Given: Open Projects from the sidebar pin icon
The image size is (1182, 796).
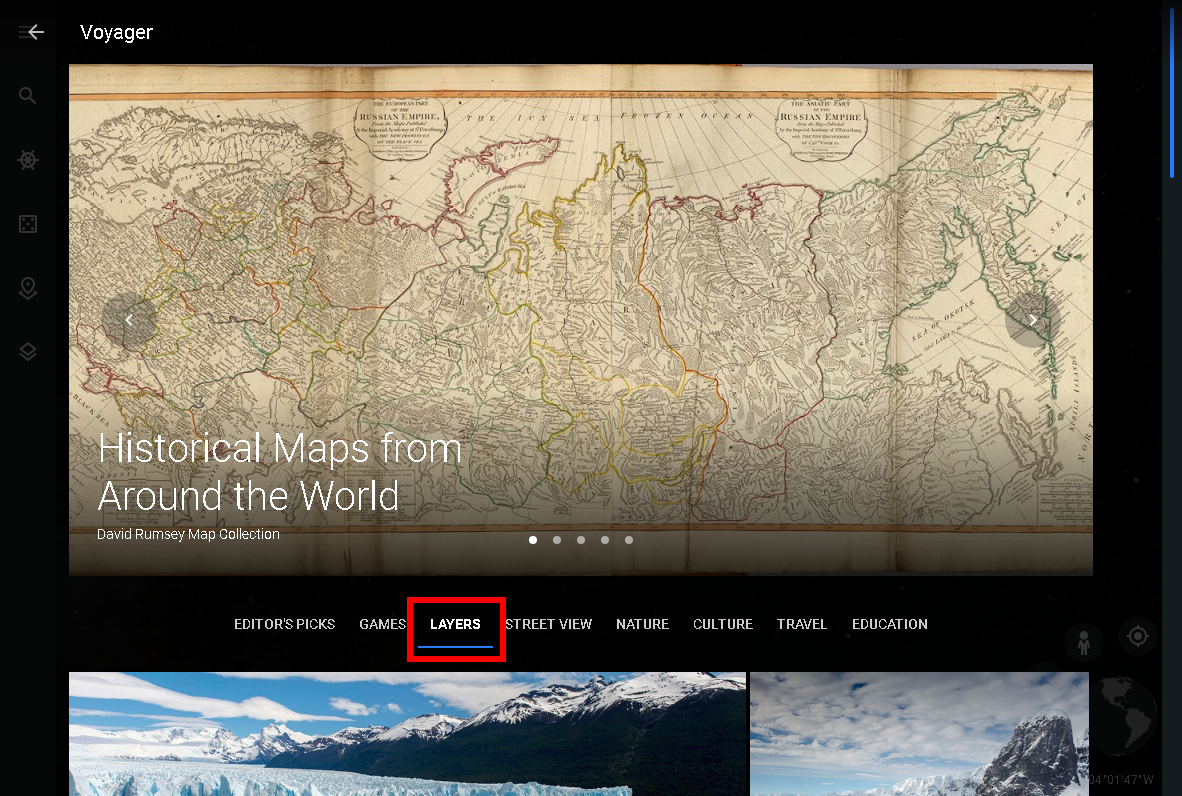Looking at the screenshot, I should tap(28, 288).
